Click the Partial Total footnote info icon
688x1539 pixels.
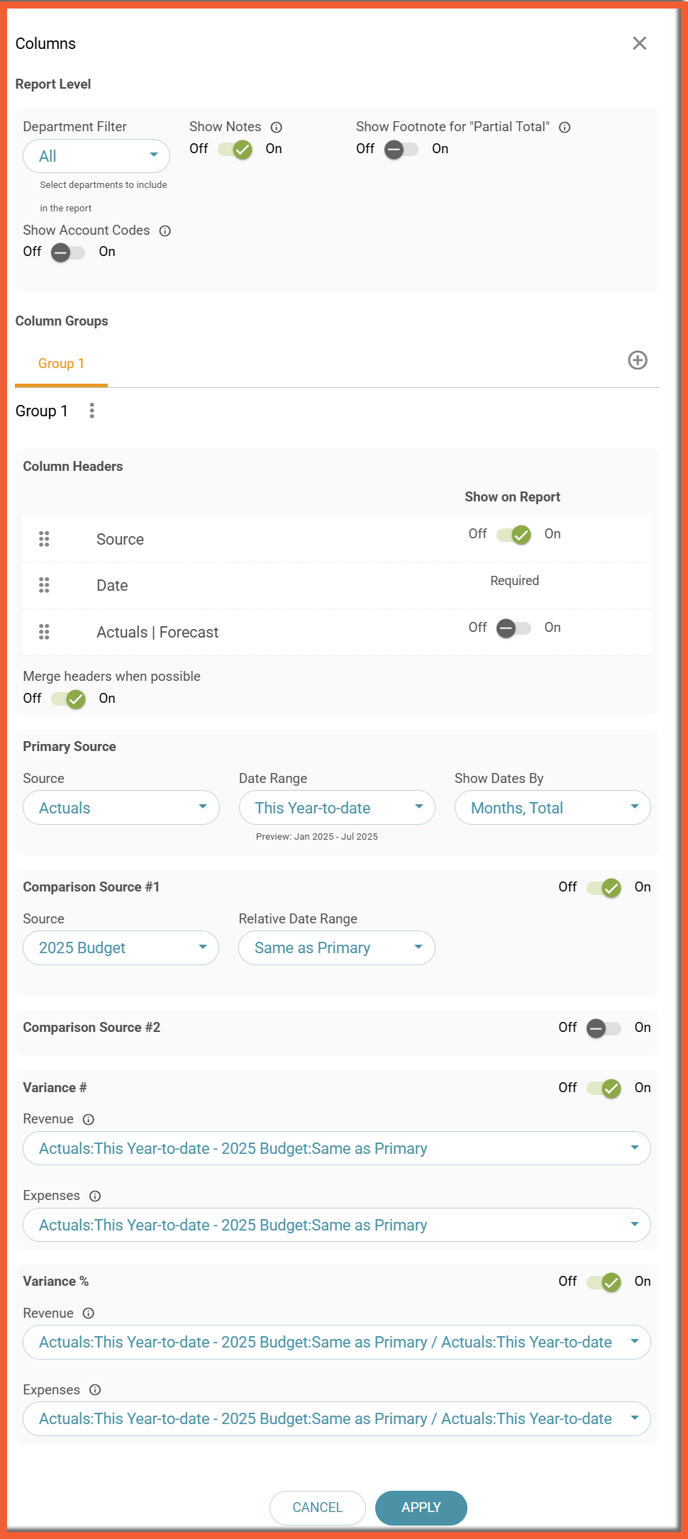565,127
